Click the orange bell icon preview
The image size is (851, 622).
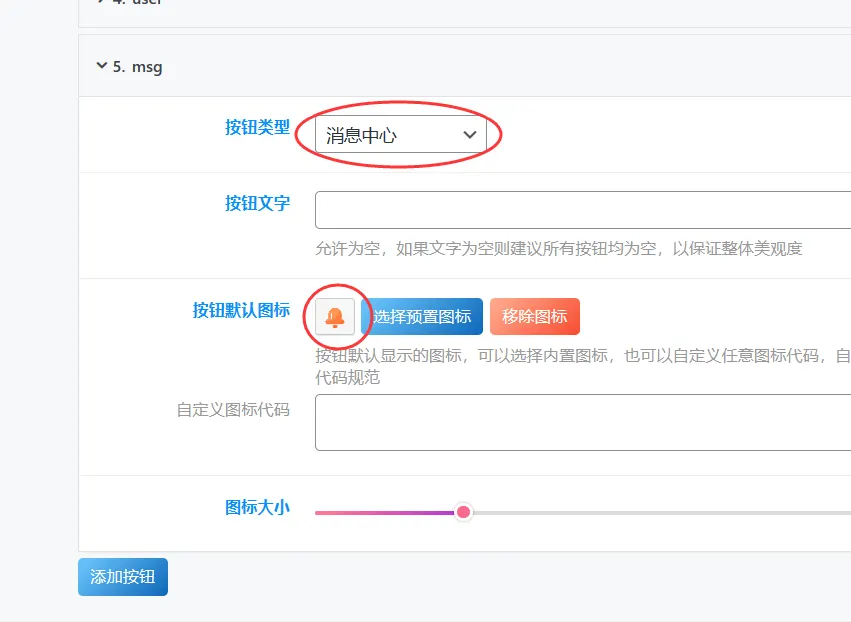335,316
